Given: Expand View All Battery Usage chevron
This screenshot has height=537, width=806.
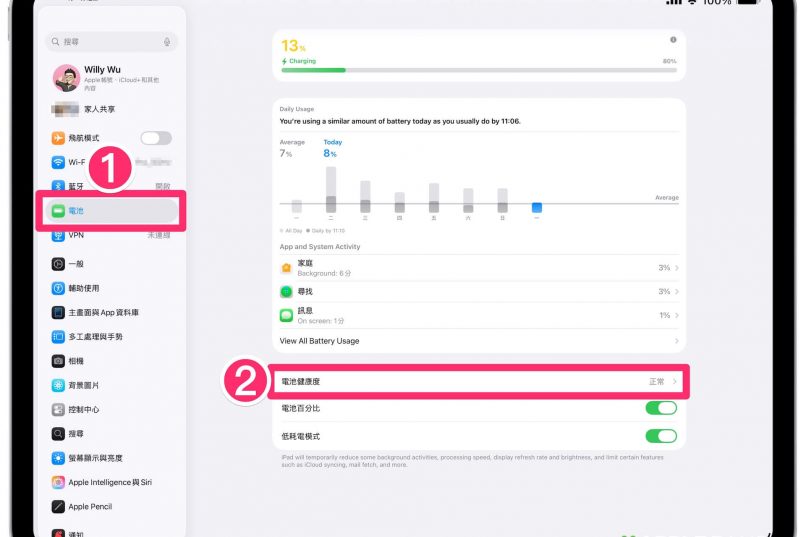Looking at the screenshot, I should click(x=677, y=341).
